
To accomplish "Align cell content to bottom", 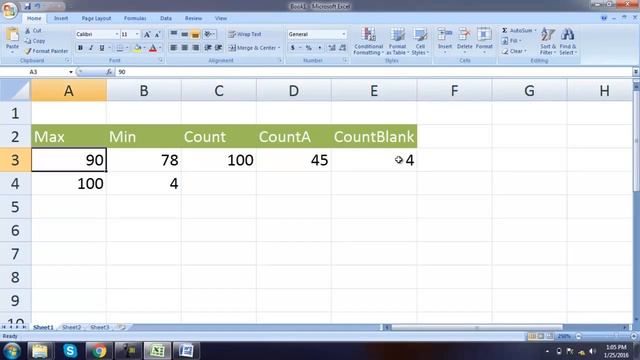I will [x=195, y=34].
